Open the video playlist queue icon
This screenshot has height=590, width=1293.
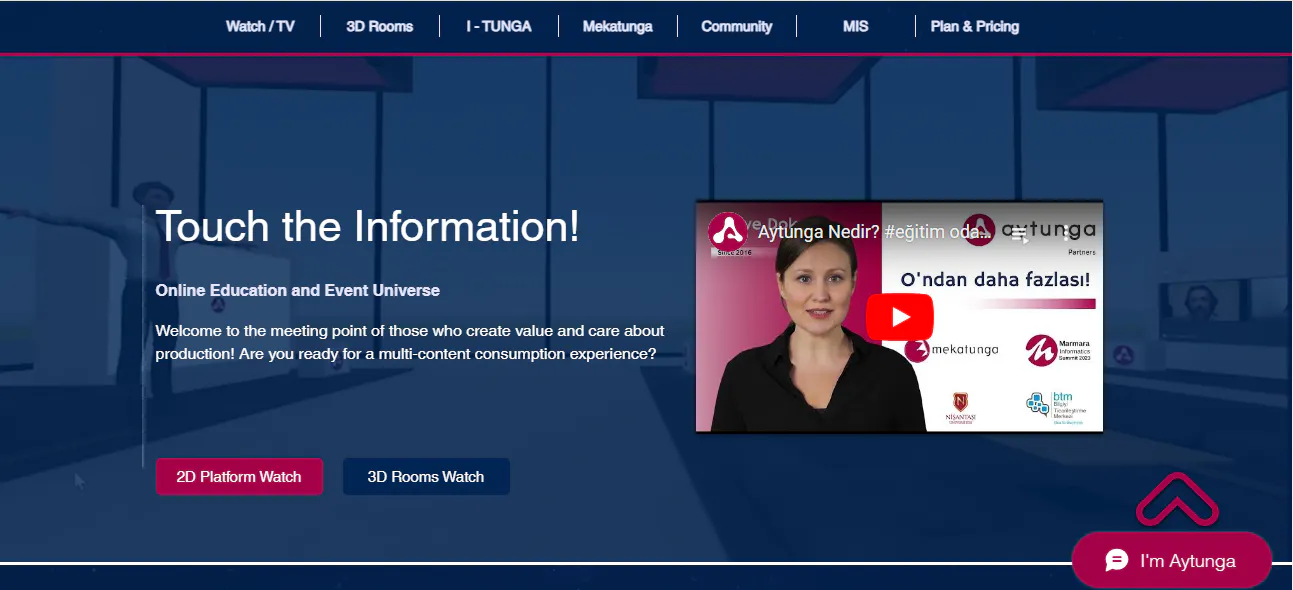pos(1019,234)
